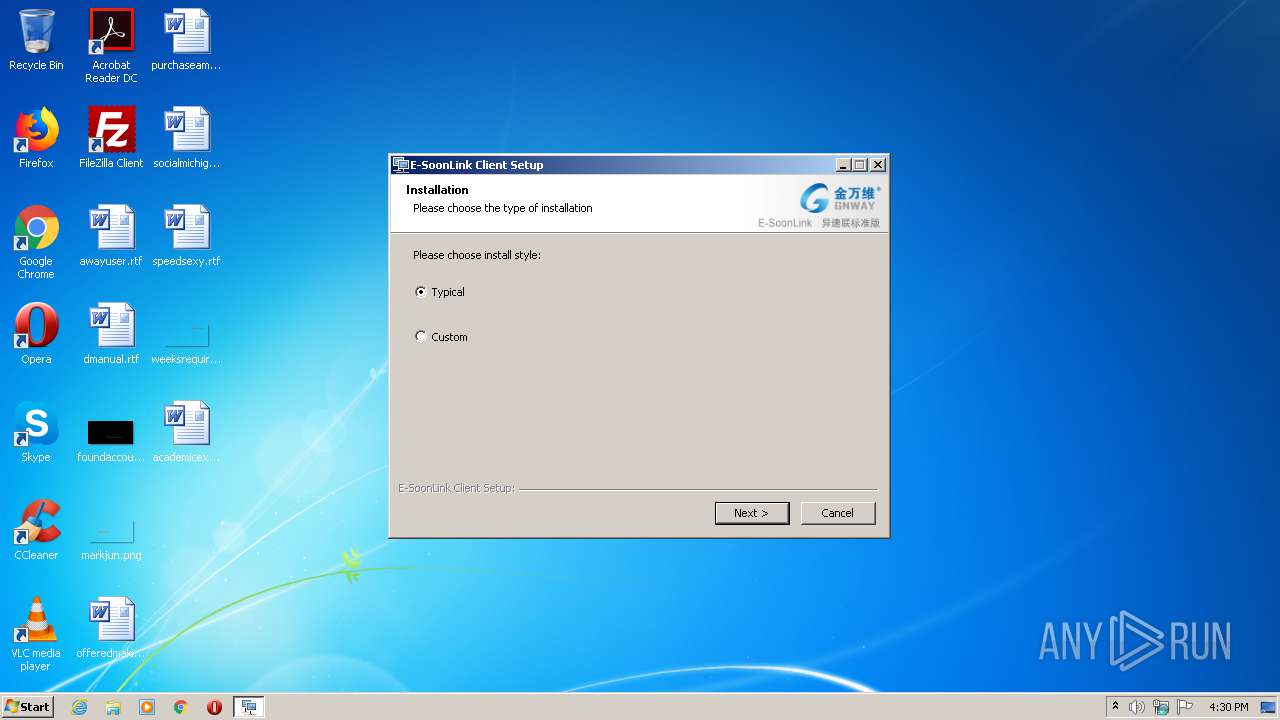
Task: Select speedsexy.rtf file
Action: (186, 236)
